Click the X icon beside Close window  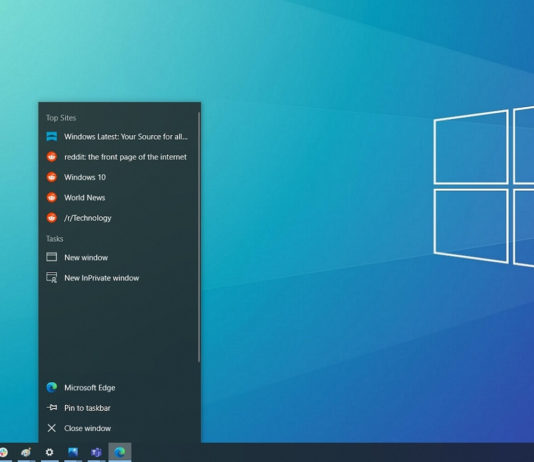52,428
